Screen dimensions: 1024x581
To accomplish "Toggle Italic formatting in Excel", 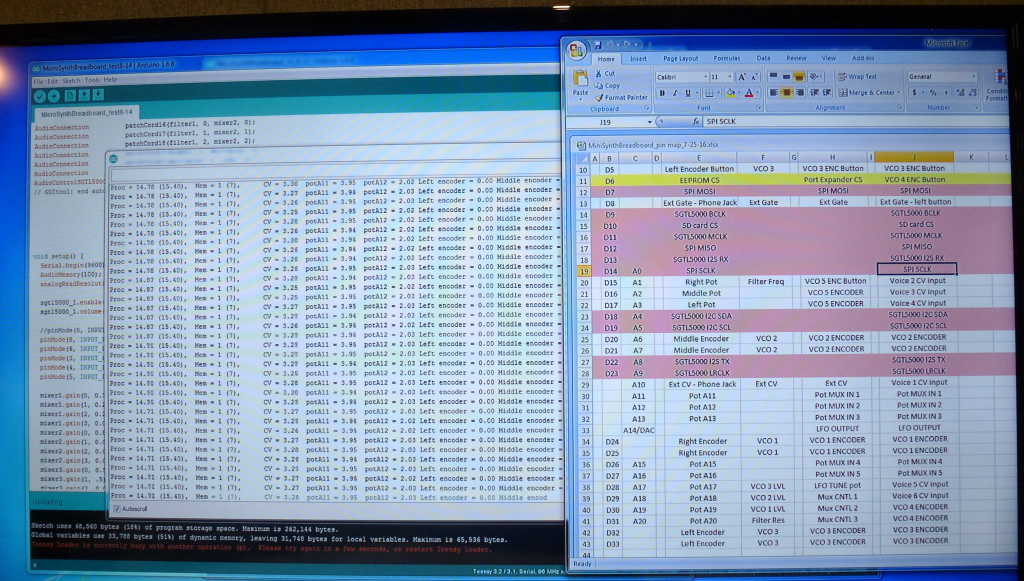I will tap(675, 93).
